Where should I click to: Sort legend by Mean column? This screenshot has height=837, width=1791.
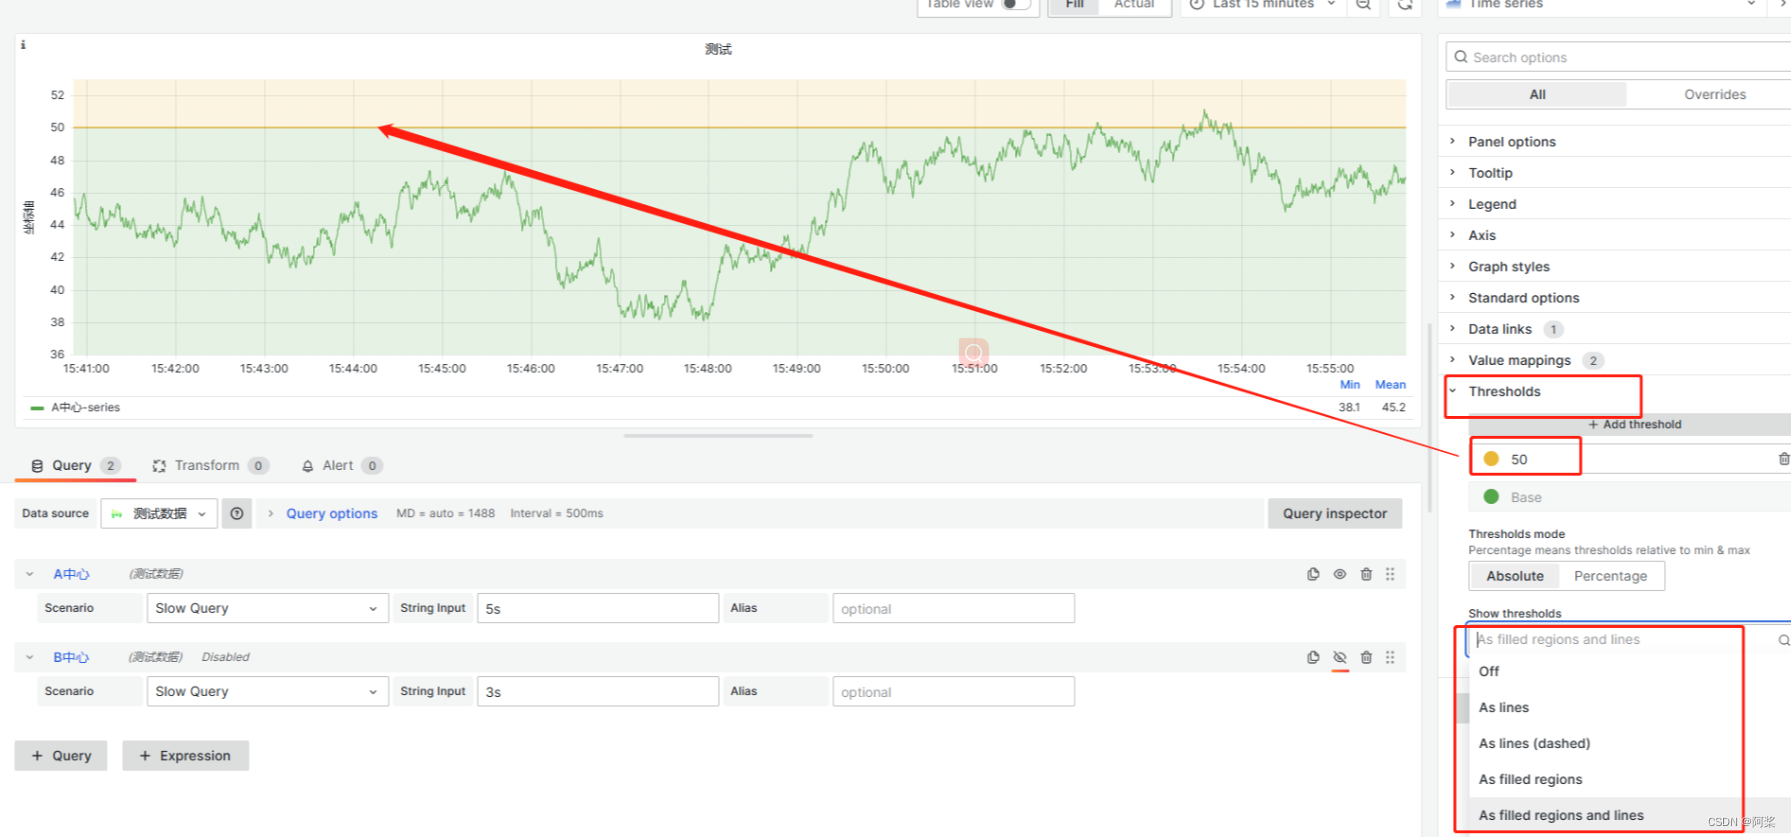pos(1390,384)
